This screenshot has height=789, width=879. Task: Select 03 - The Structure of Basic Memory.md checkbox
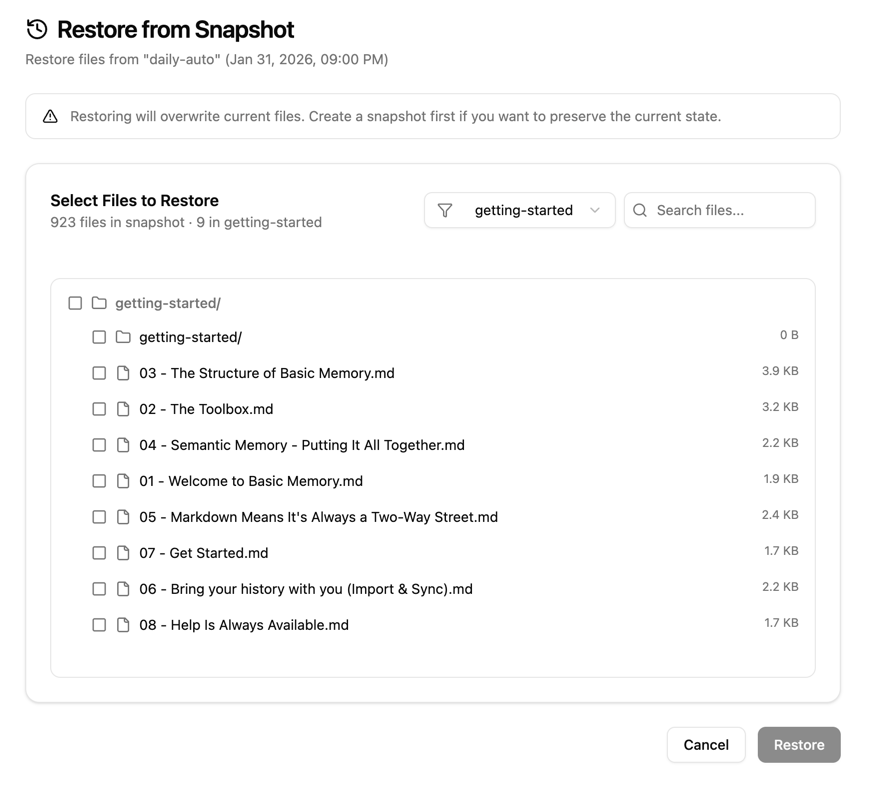(99, 373)
